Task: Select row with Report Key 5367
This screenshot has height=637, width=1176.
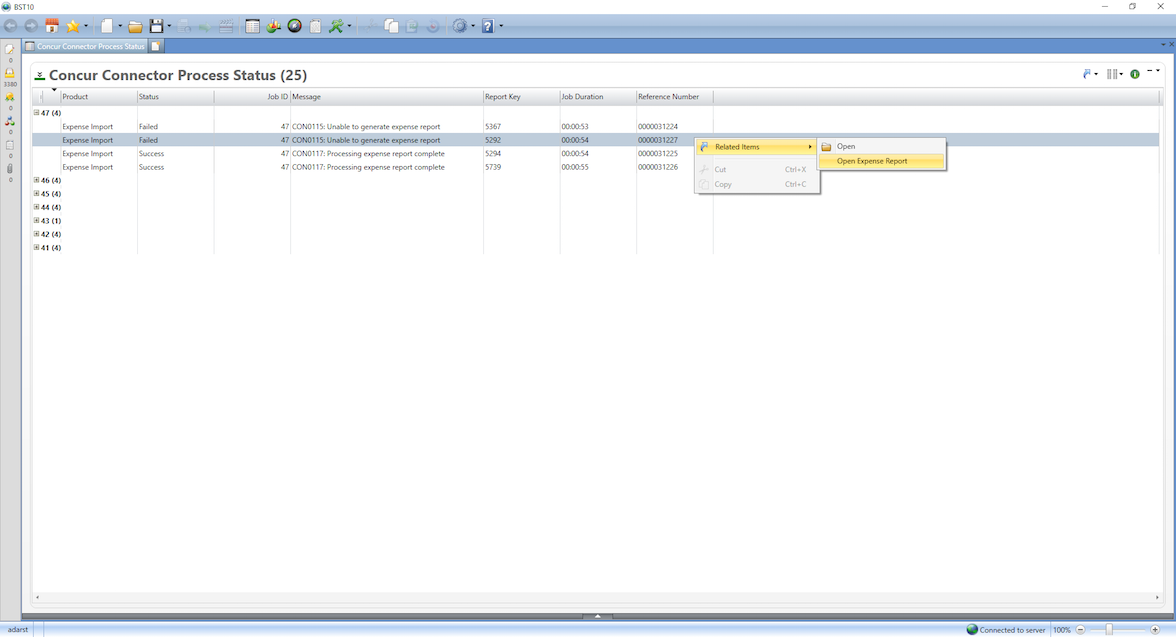Action: pos(596,127)
